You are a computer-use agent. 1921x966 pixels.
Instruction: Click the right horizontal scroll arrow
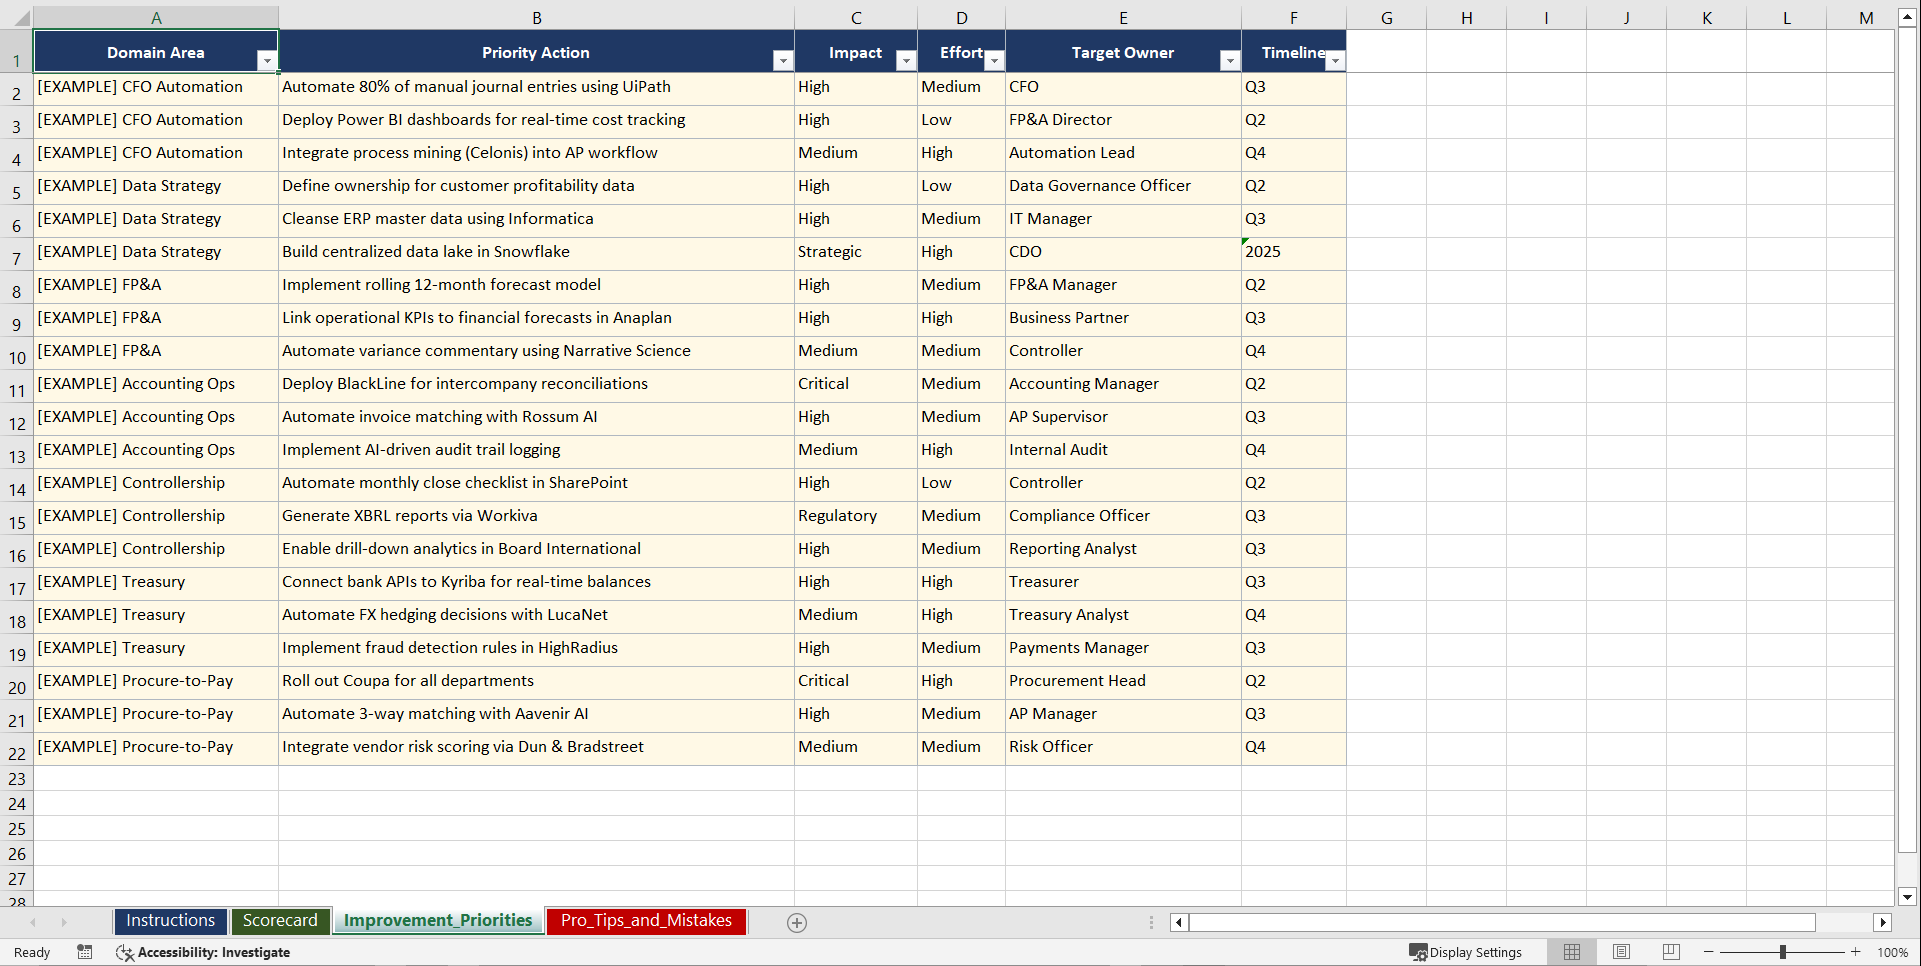1884,922
